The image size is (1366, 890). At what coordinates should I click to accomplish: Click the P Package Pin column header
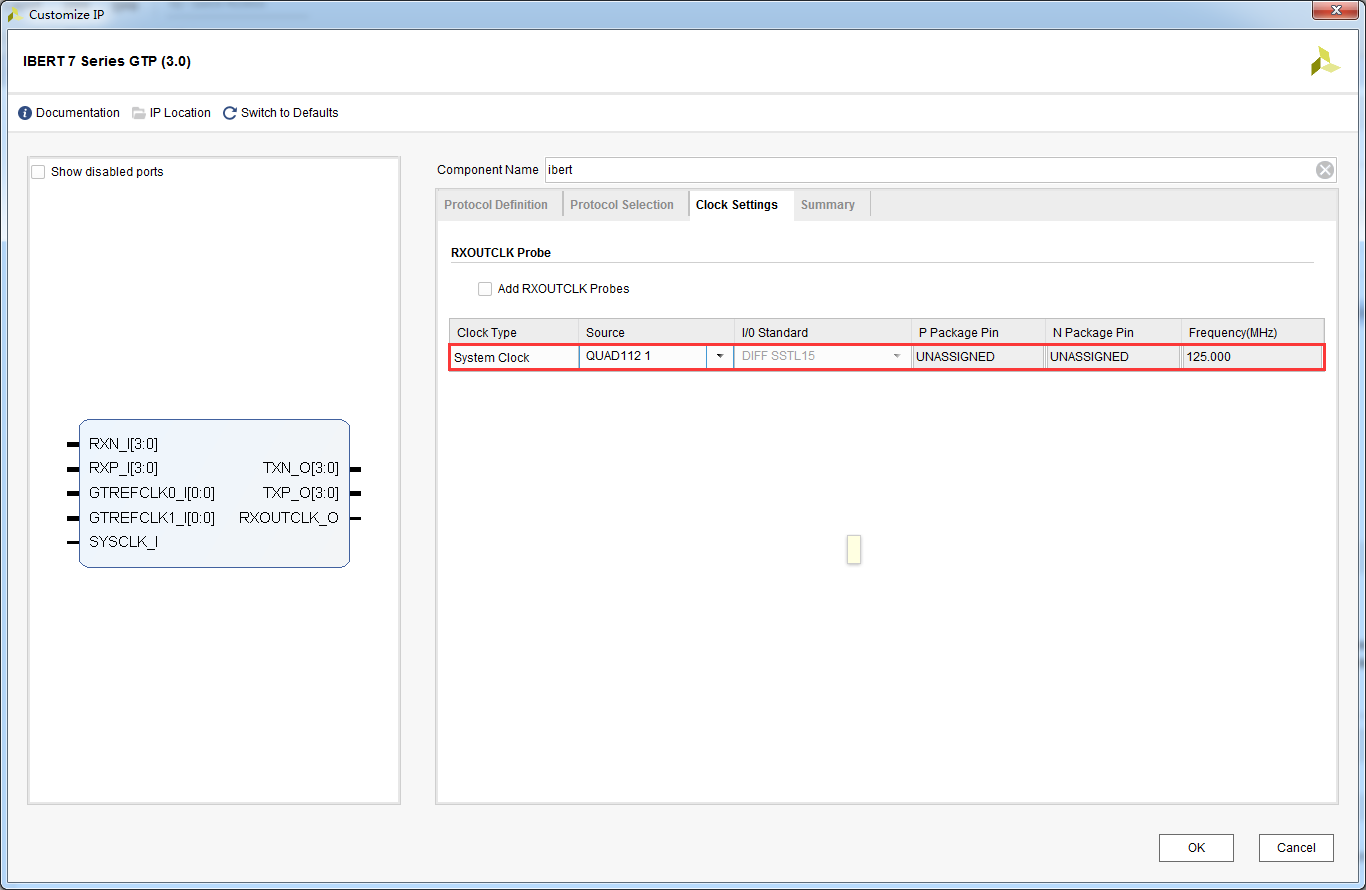[979, 332]
